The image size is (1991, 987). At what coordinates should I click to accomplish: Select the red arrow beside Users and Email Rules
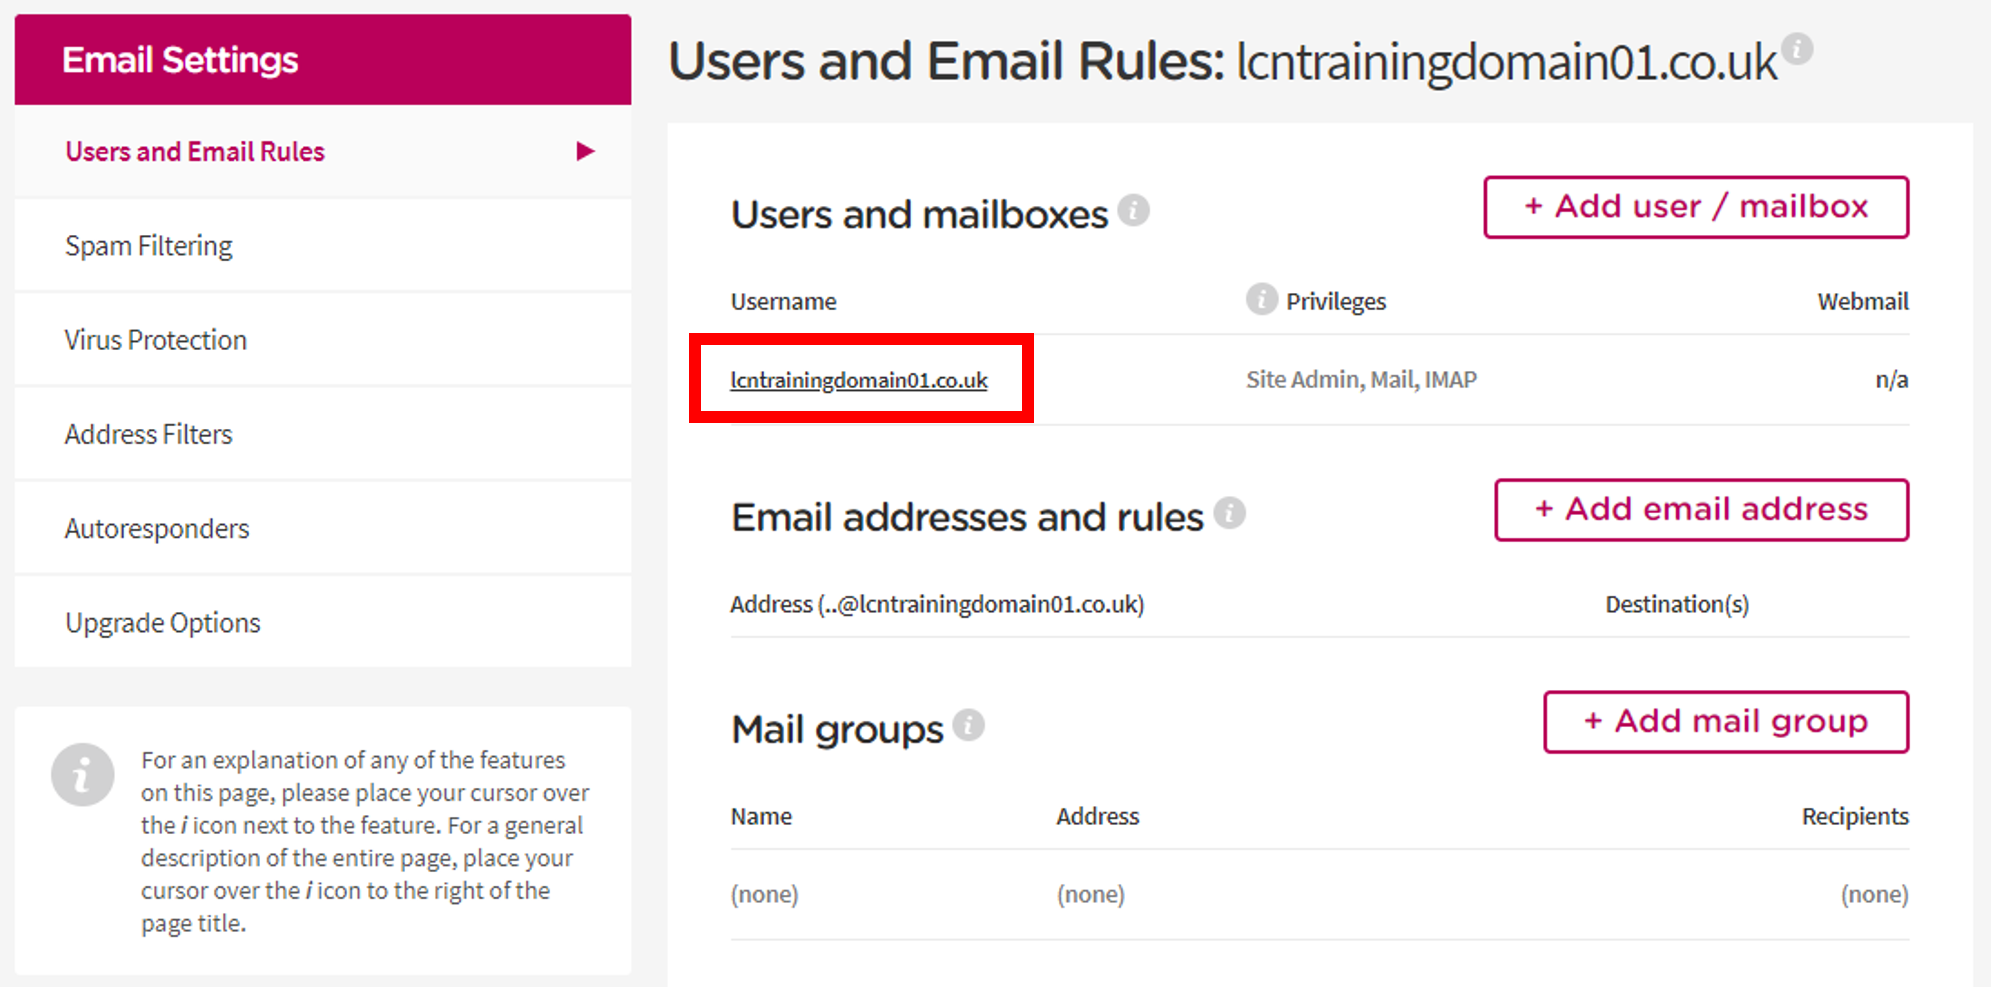click(587, 151)
